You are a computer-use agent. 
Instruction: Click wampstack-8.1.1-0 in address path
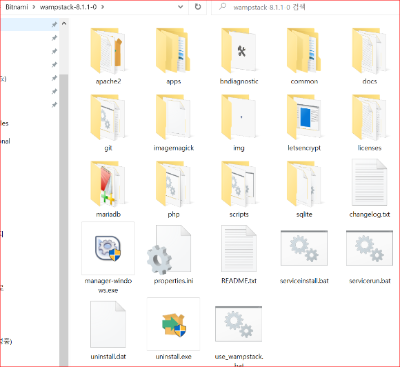coord(68,7)
